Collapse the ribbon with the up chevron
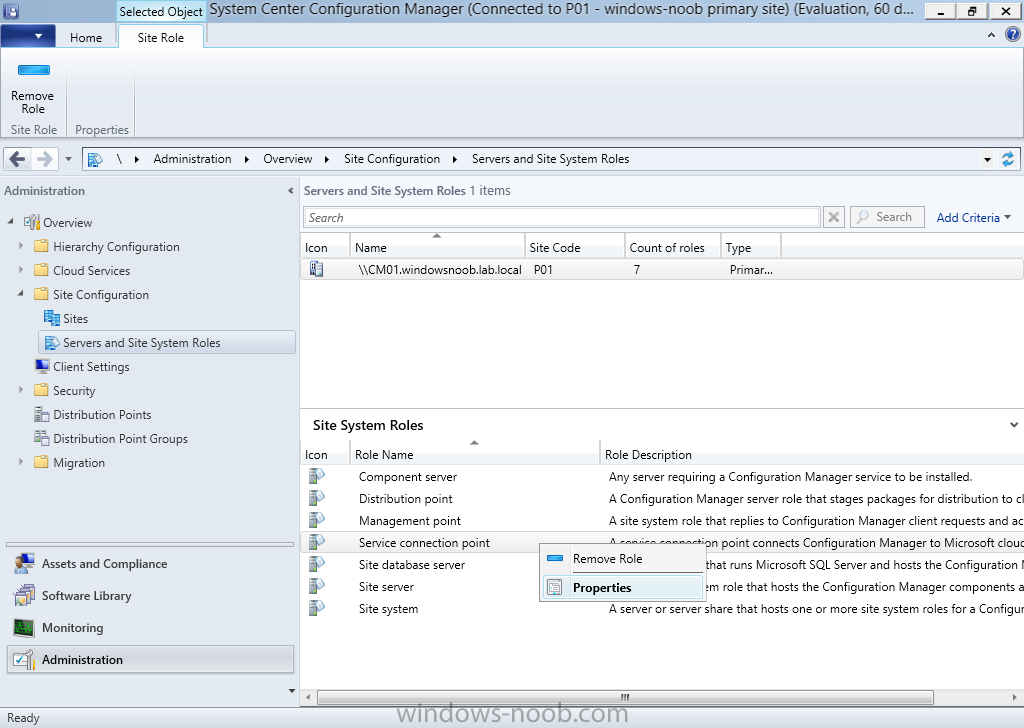 click(x=991, y=35)
